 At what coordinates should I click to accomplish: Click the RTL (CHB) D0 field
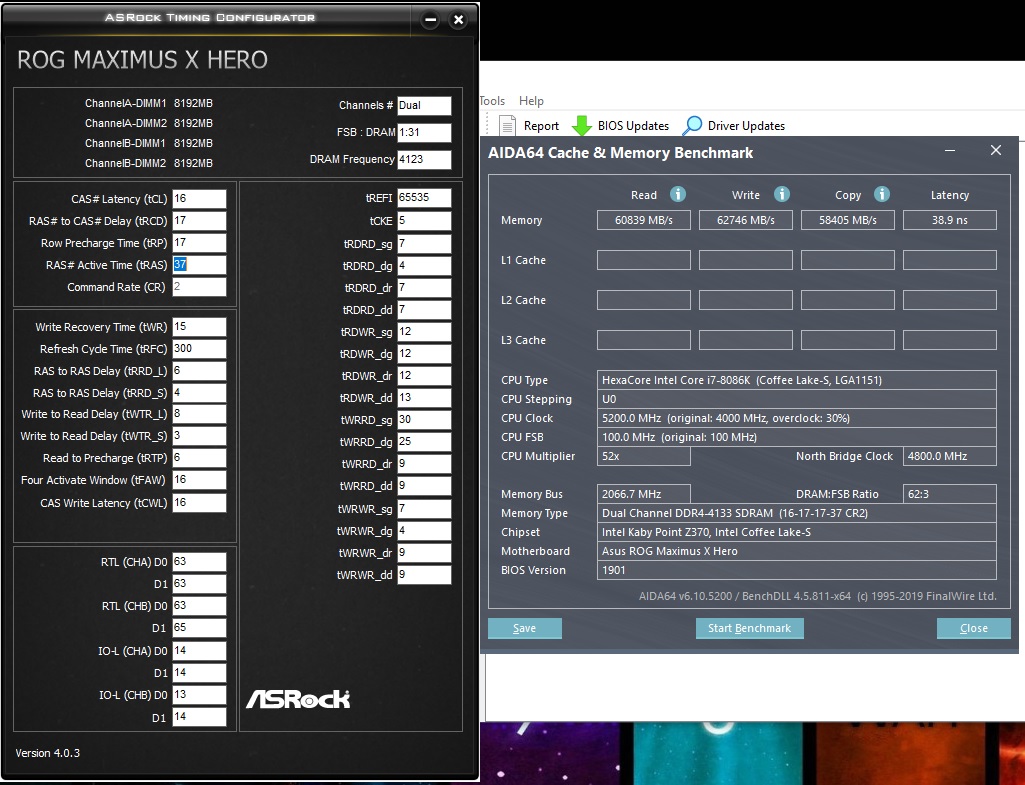click(199, 605)
